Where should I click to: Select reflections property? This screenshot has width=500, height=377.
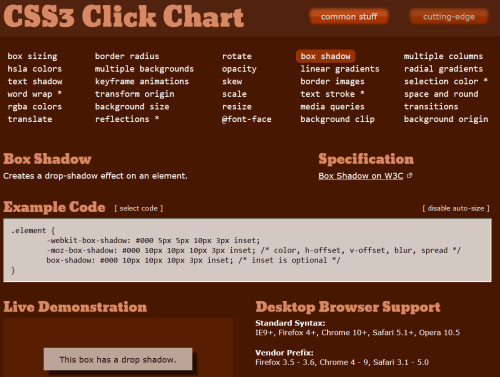[x=127, y=119]
